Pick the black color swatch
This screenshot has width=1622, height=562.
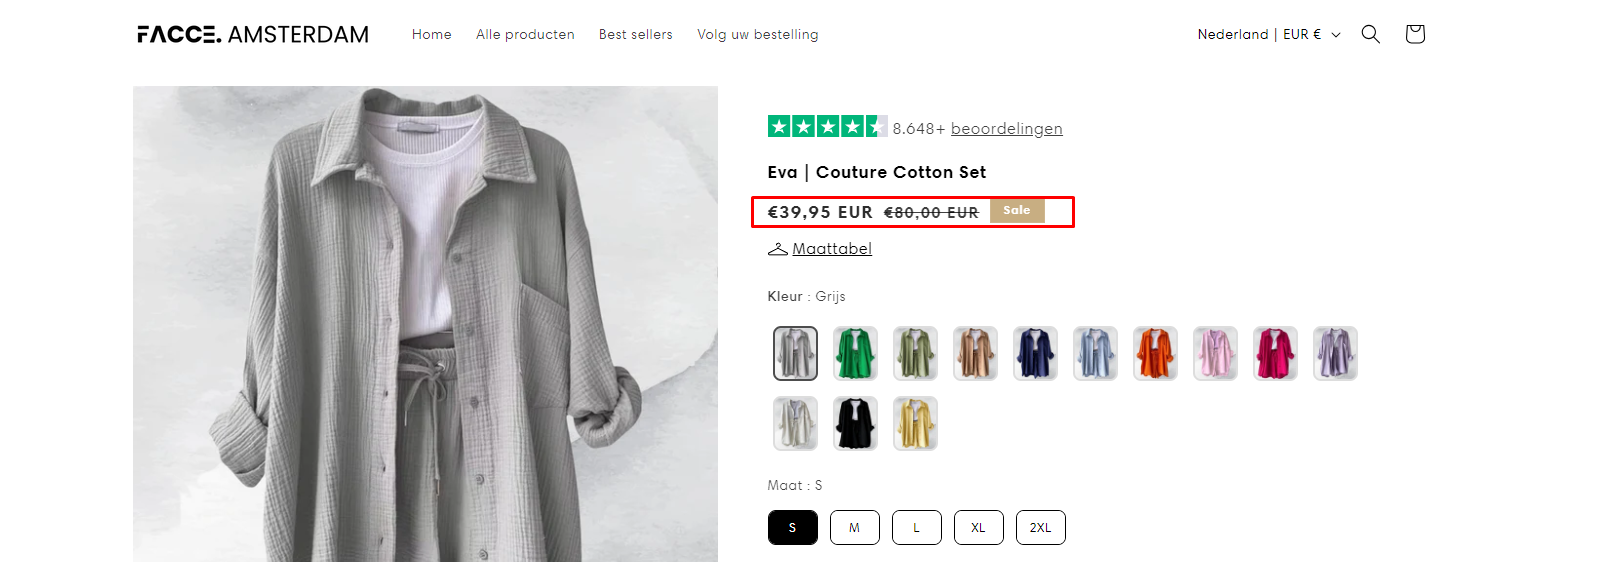coord(855,423)
